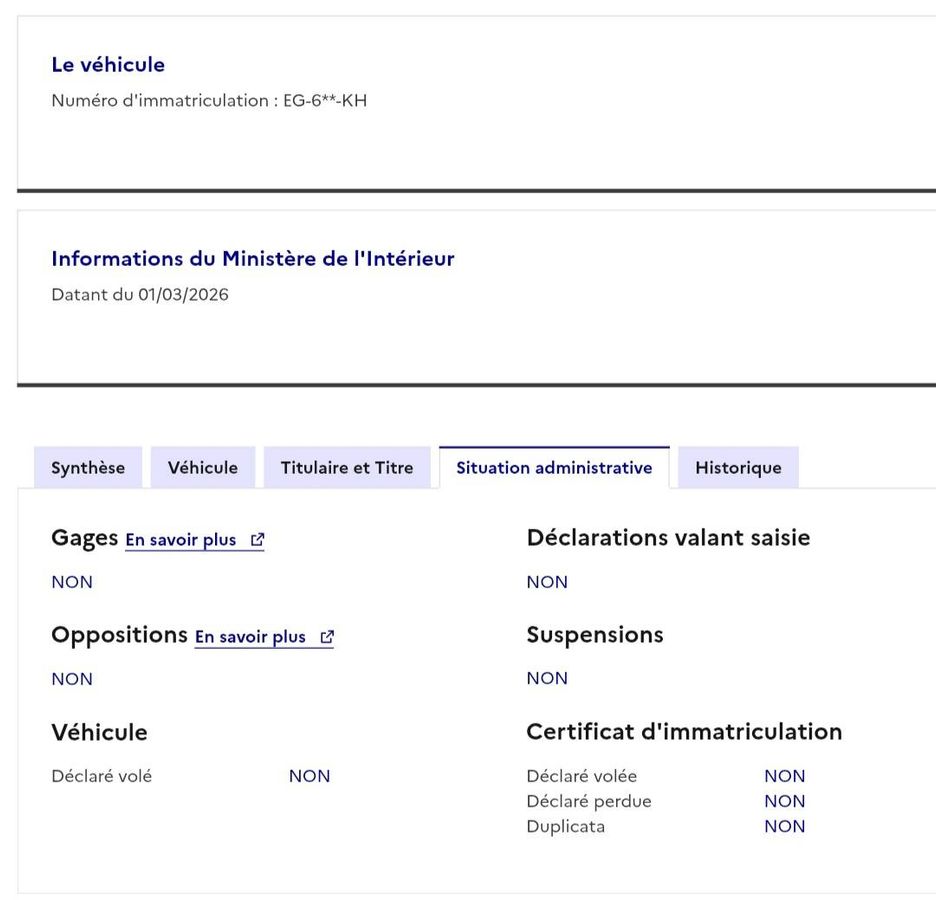The image size is (936, 900).
Task: Open 'En savoir plus' link for Gages
Action: 181,540
